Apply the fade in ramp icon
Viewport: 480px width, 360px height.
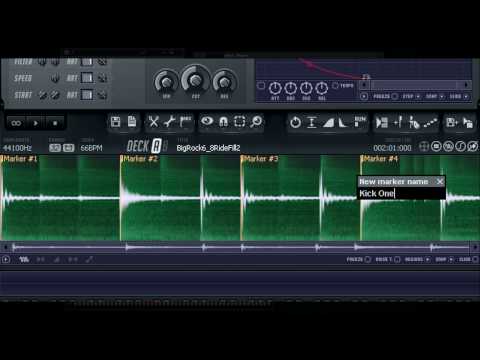click(x=328, y=123)
